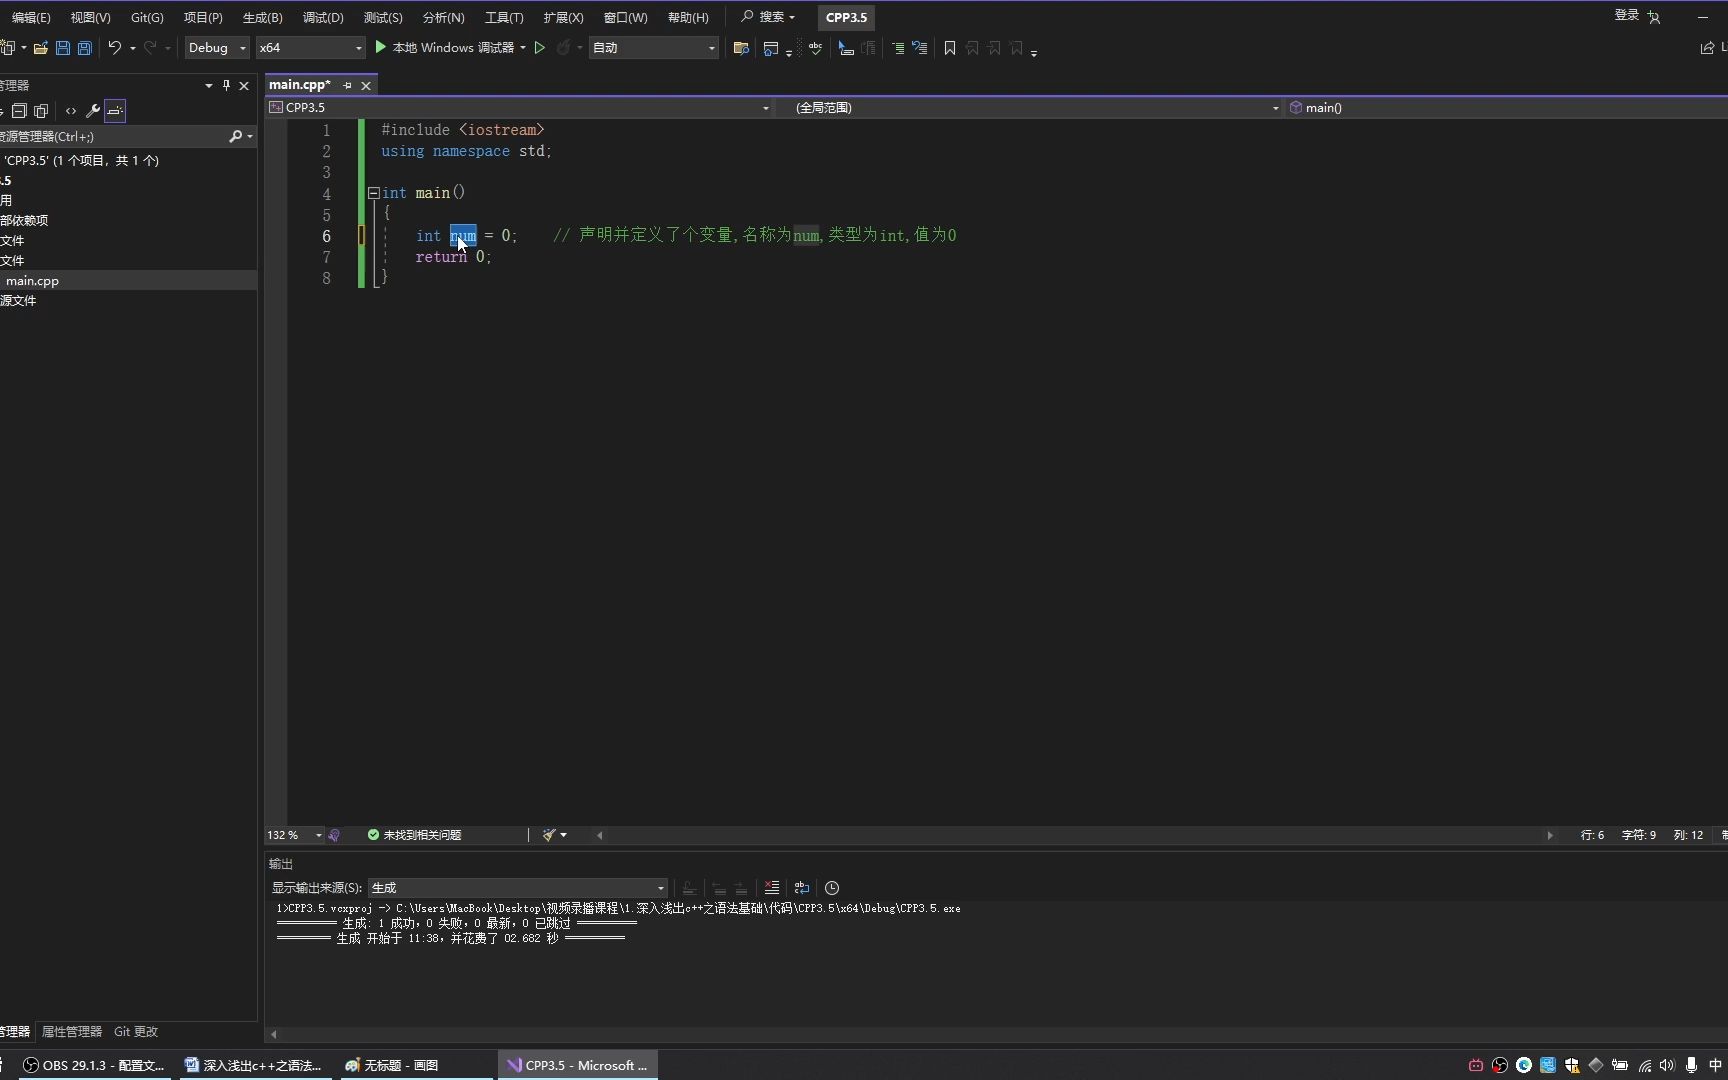Undo the last edit
Image resolution: width=1728 pixels, height=1080 pixels.
pos(115,48)
